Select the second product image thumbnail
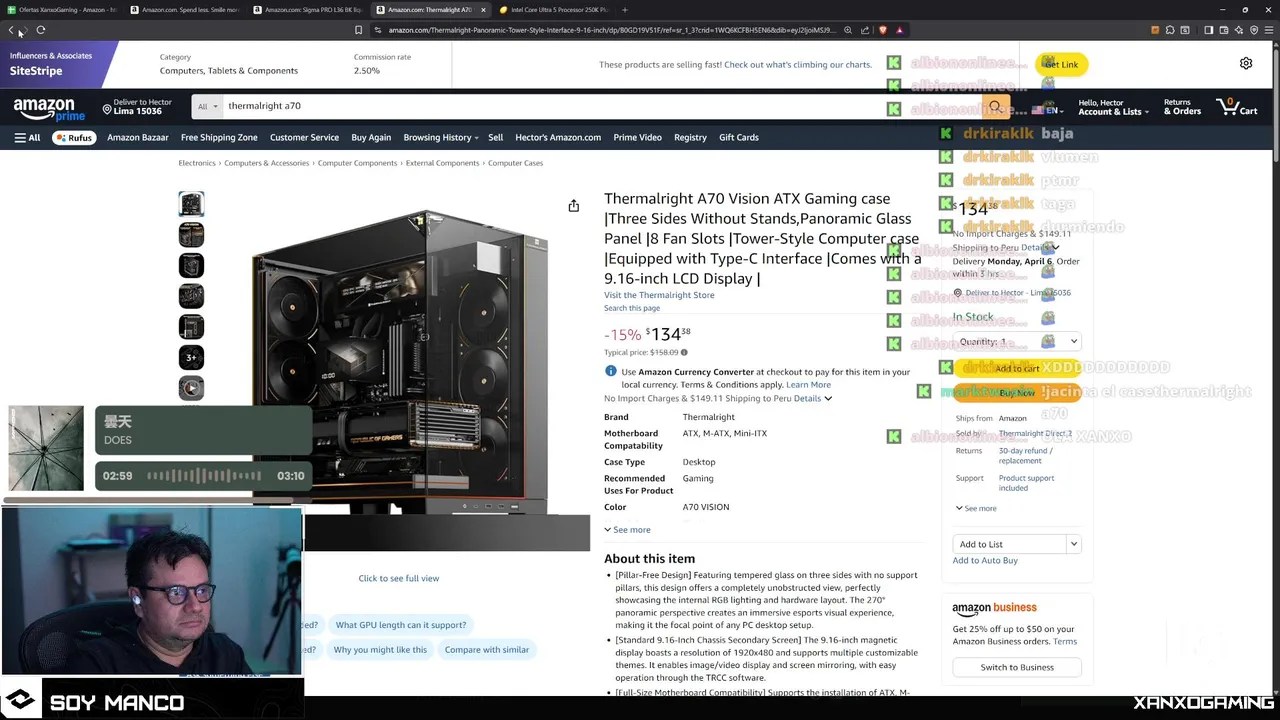The width and height of the screenshot is (1280, 720). [191, 234]
